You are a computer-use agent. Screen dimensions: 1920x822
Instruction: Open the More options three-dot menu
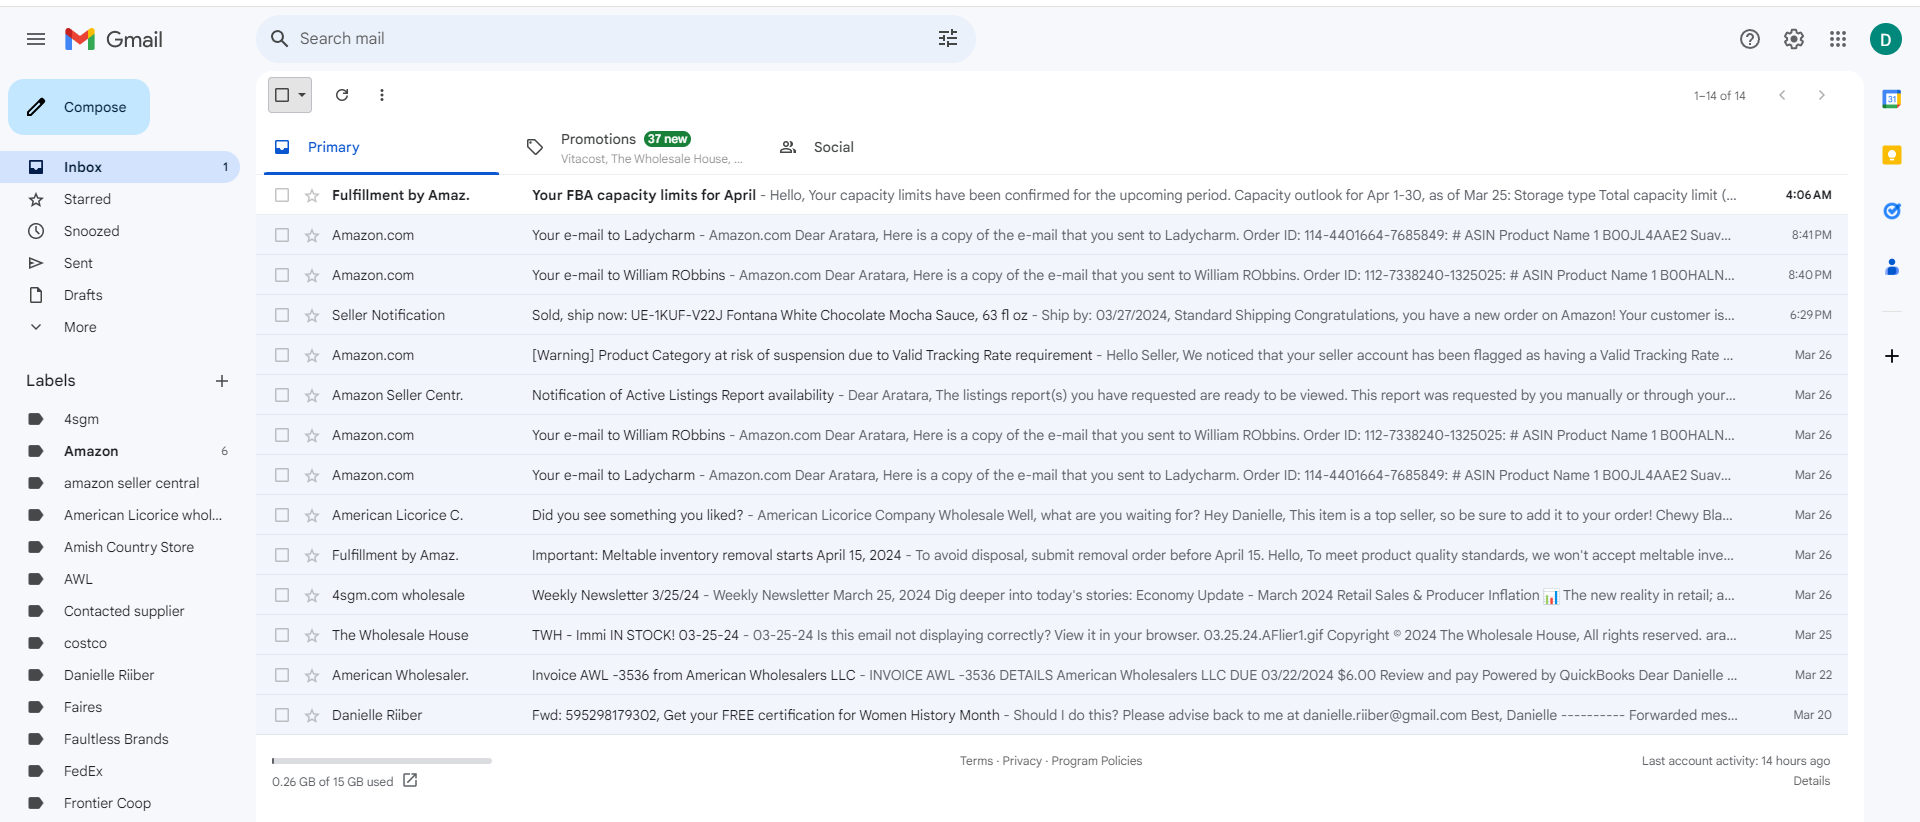coord(382,95)
